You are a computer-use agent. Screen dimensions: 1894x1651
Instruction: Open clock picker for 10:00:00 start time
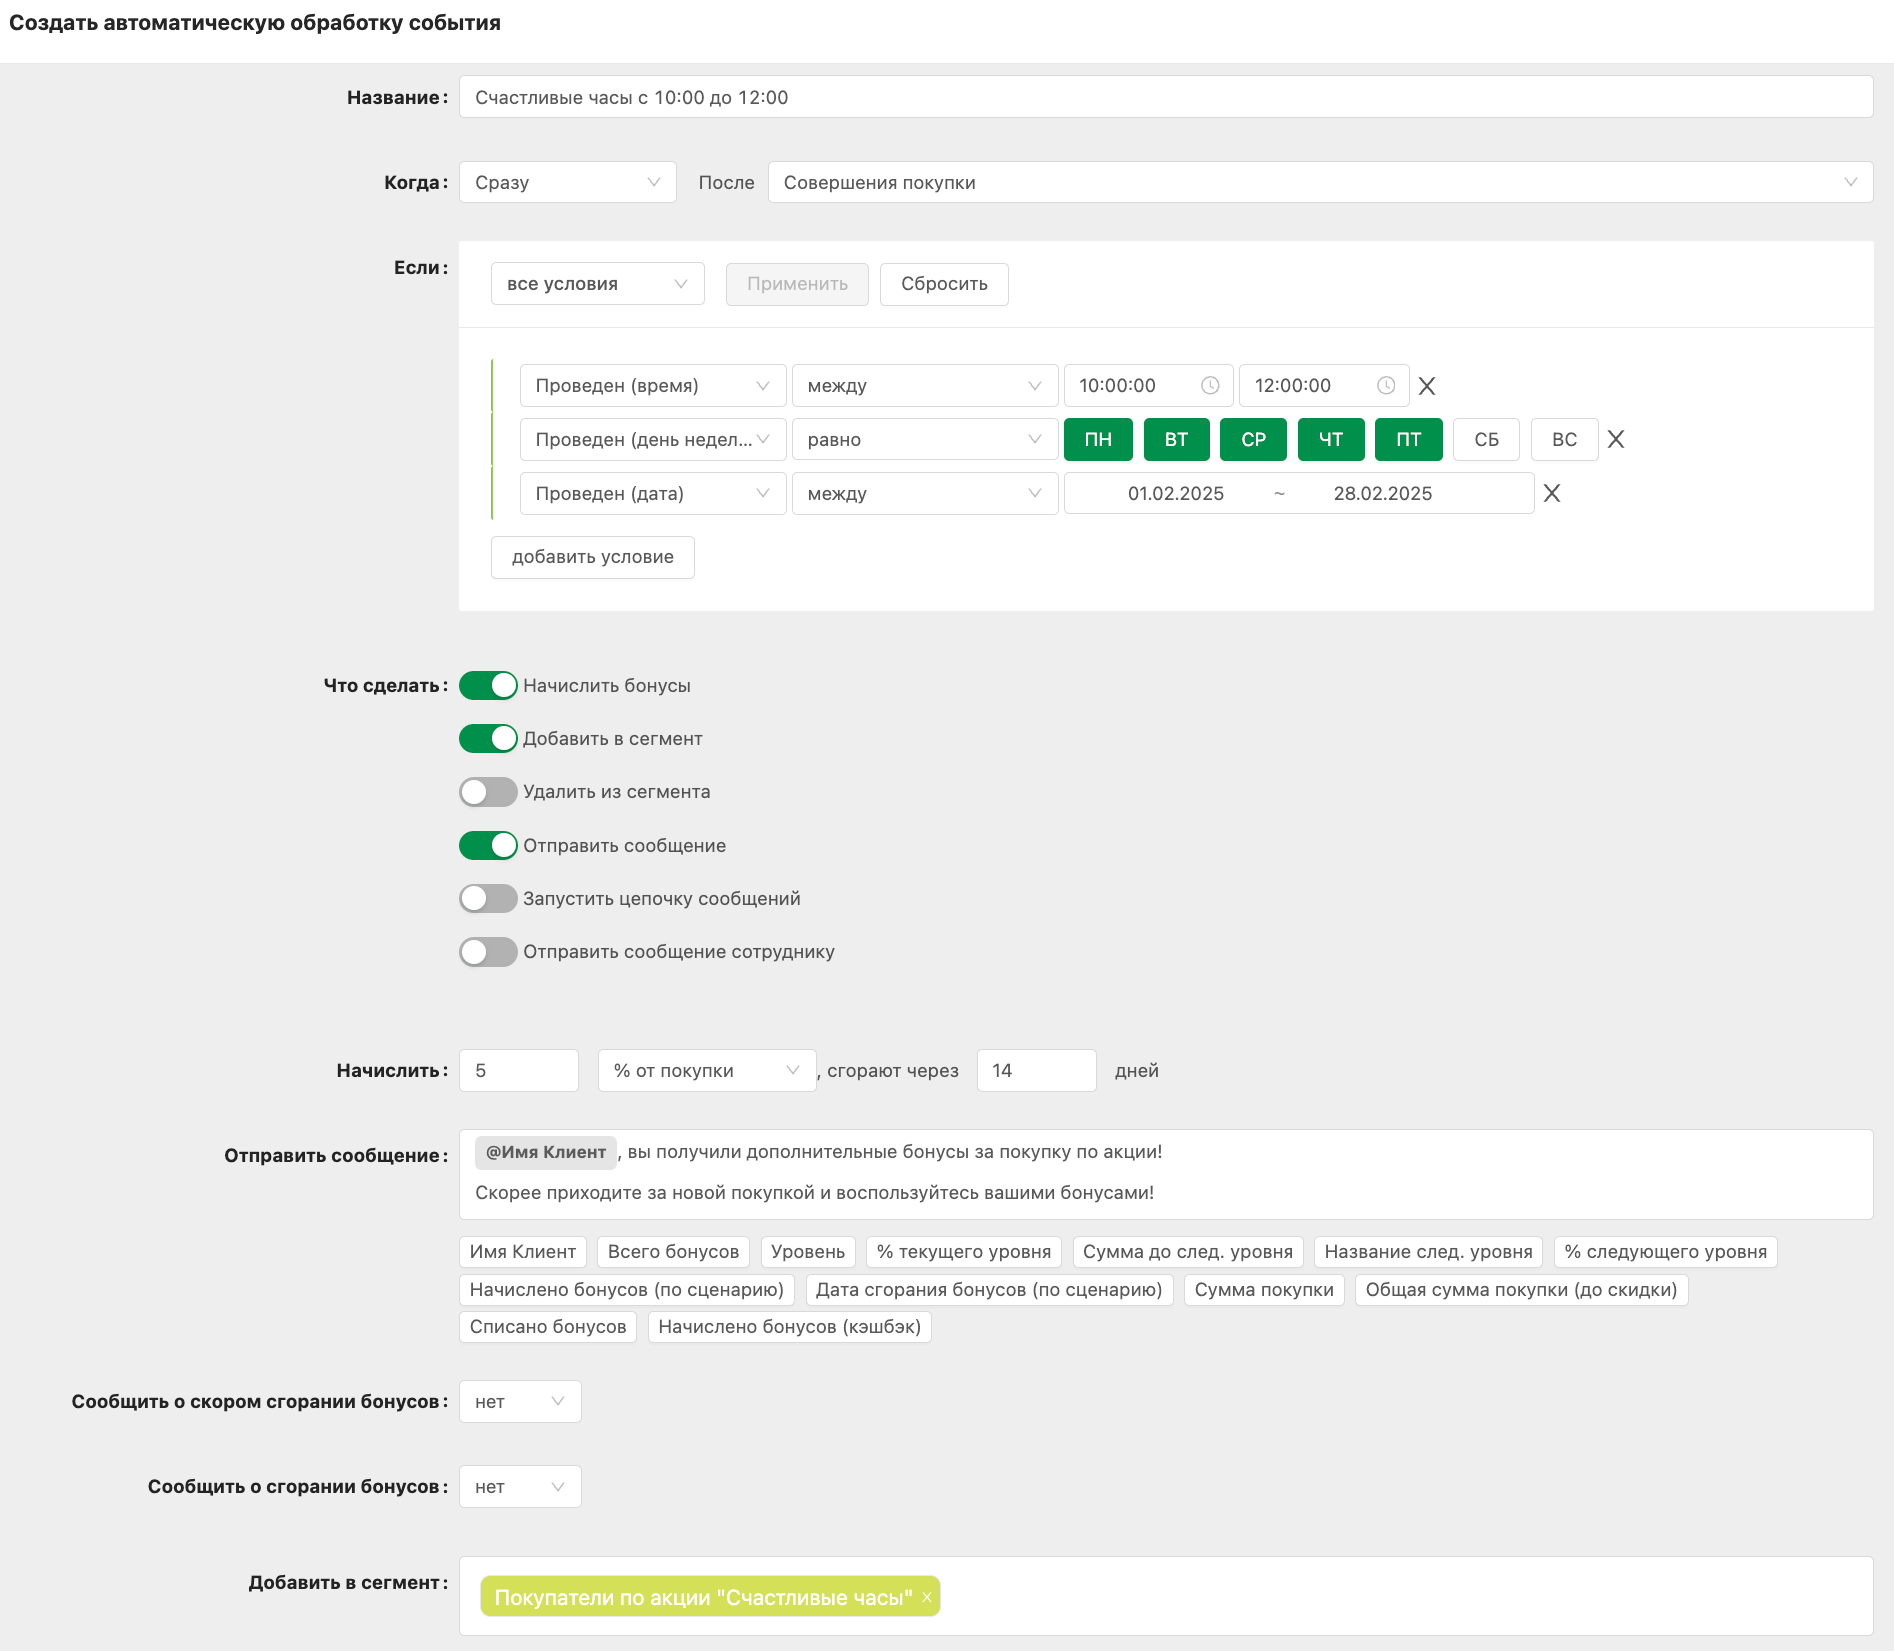coord(1209,386)
